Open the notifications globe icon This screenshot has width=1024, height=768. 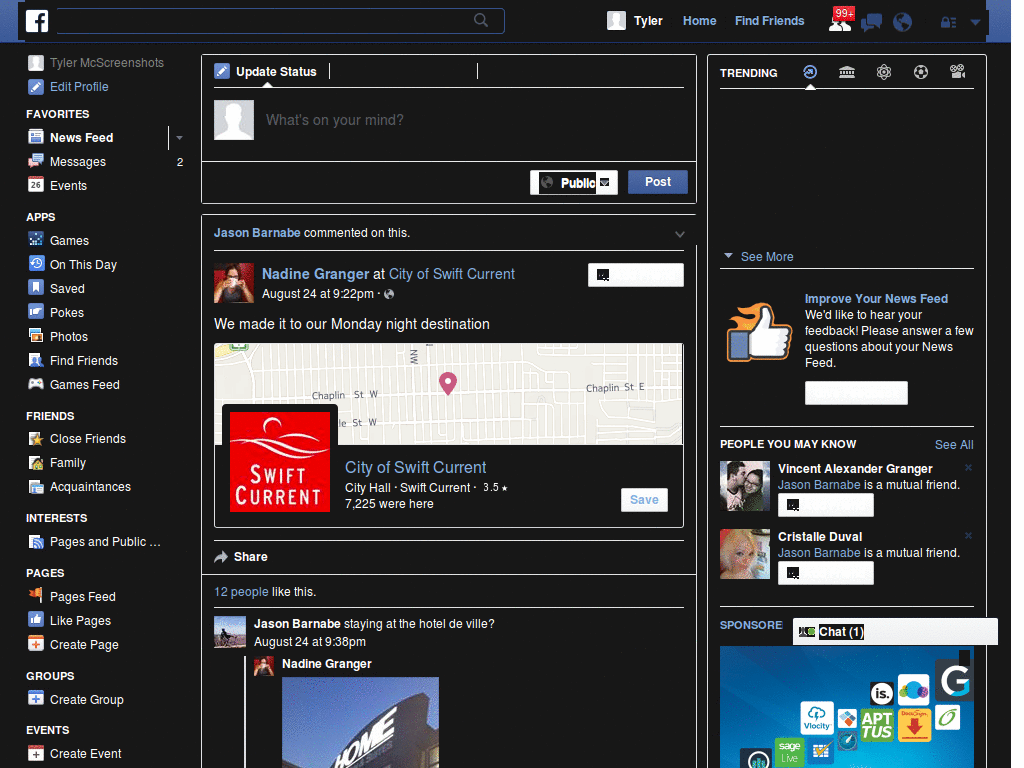pos(902,22)
